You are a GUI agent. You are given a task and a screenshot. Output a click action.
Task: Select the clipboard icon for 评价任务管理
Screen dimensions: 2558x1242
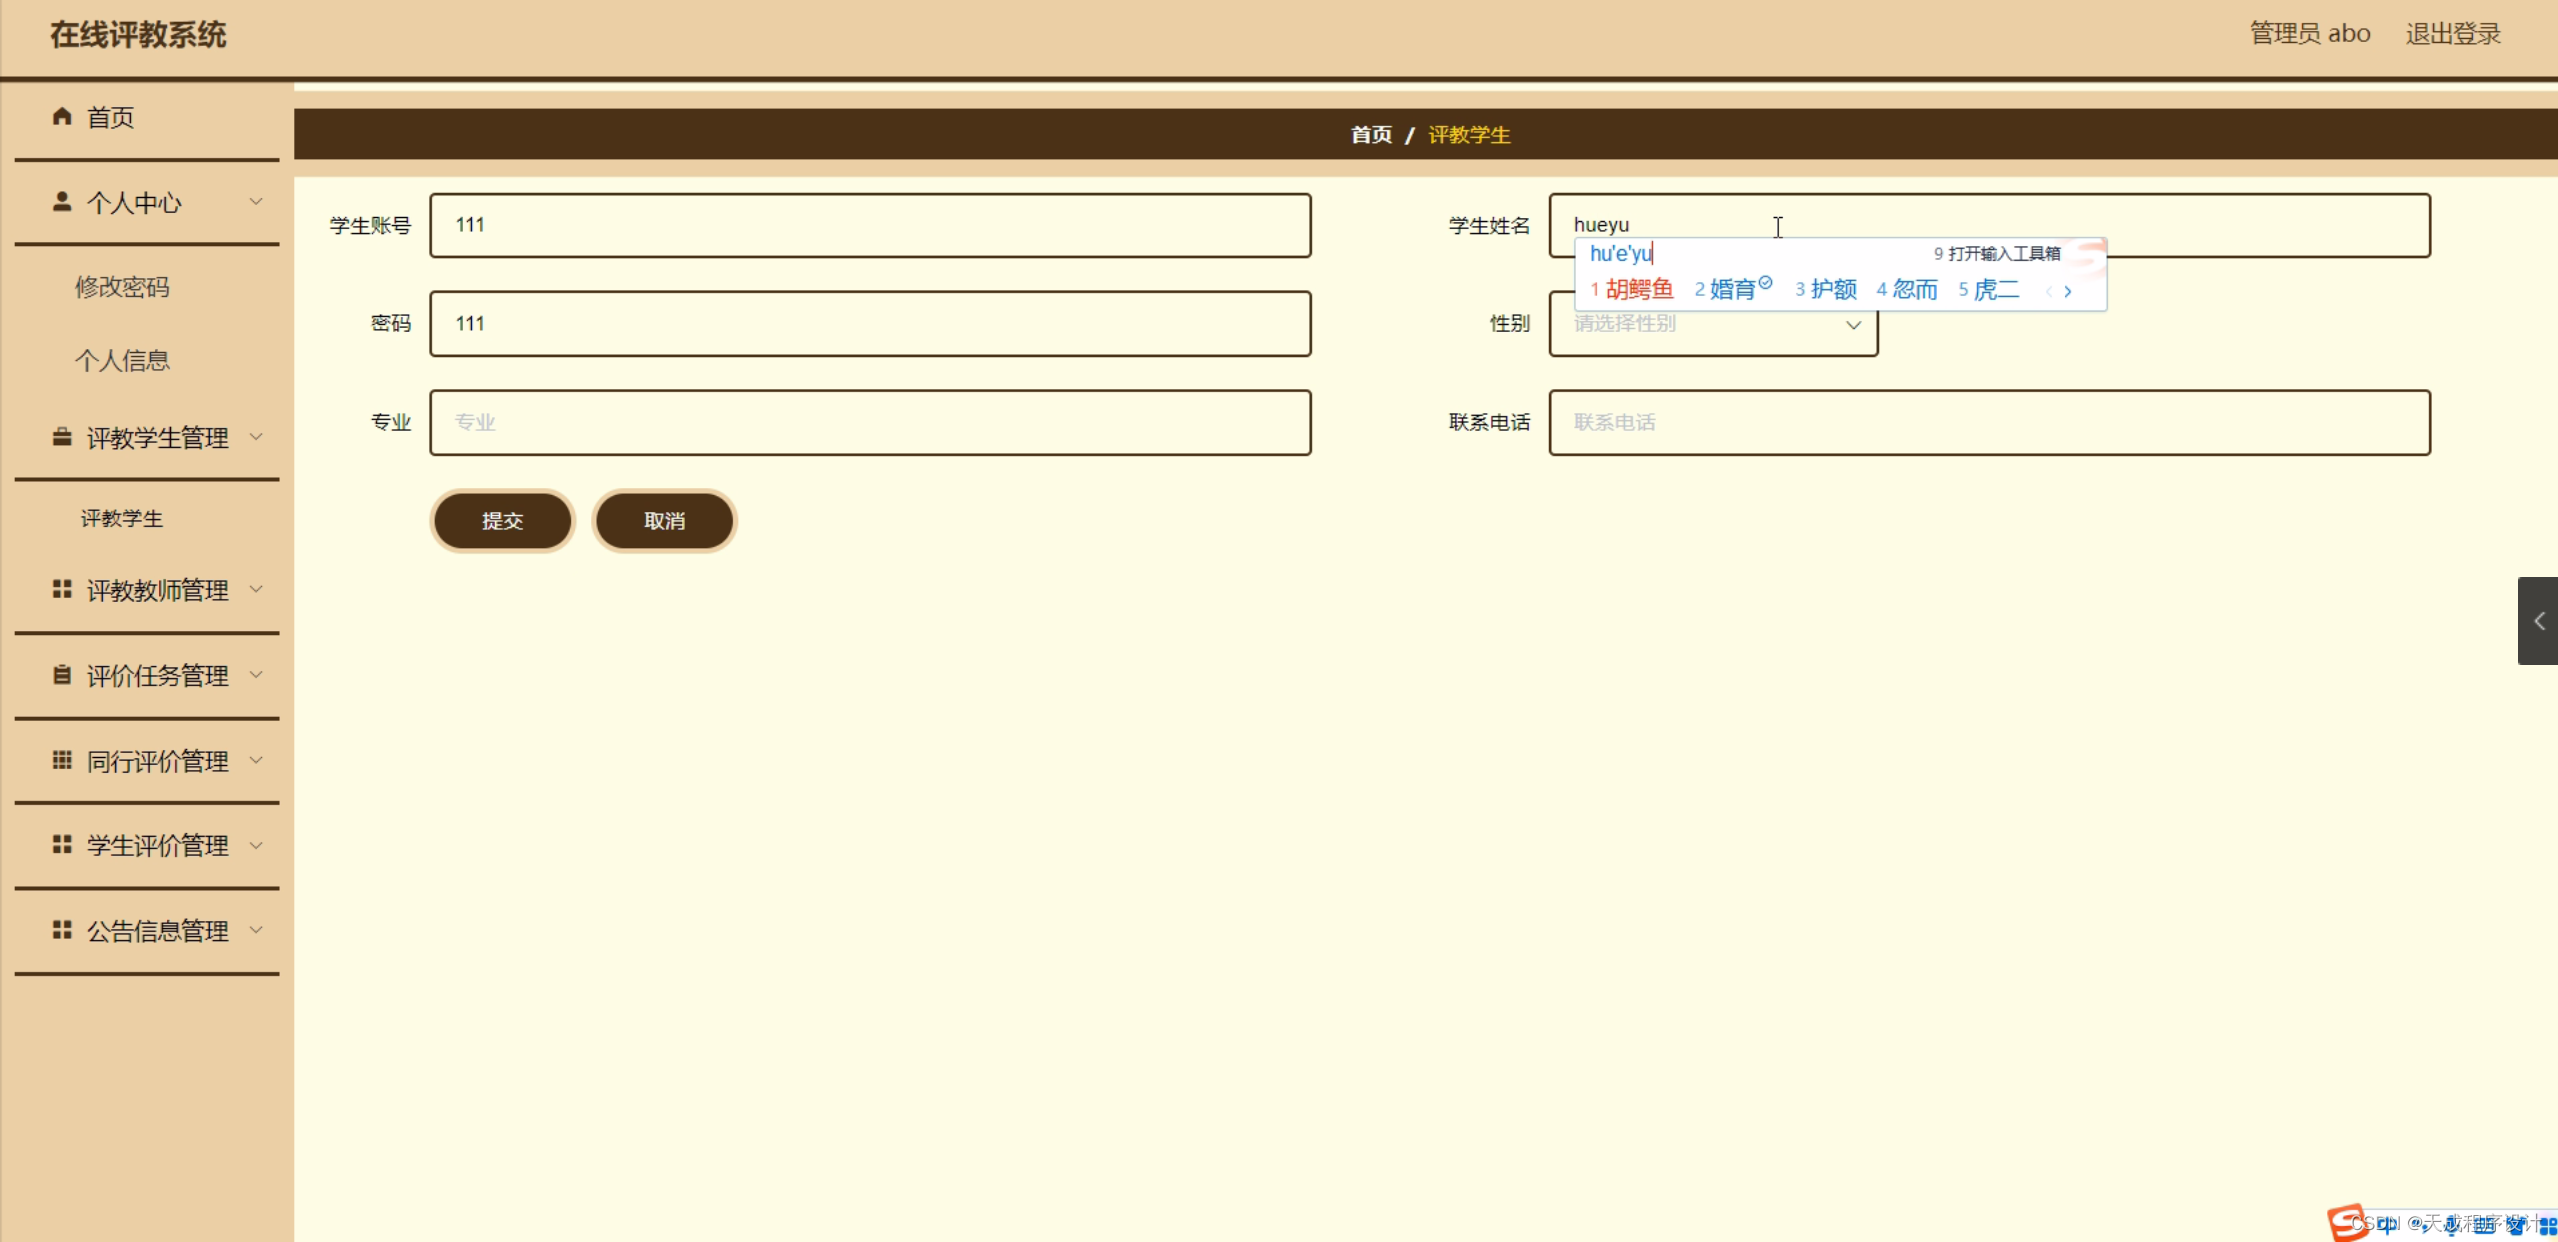61,675
